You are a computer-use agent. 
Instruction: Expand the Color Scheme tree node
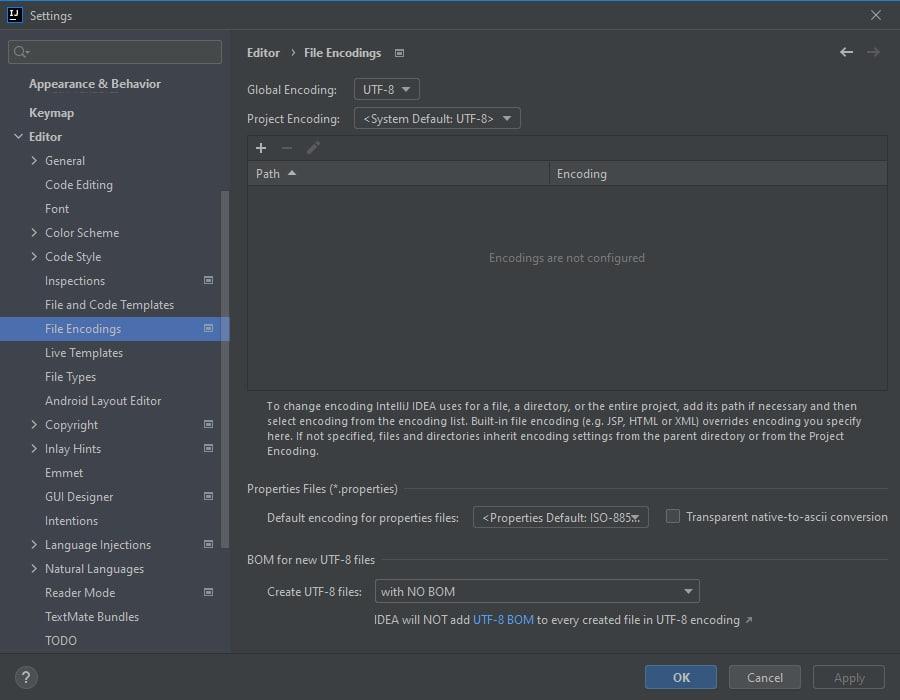point(34,232)
